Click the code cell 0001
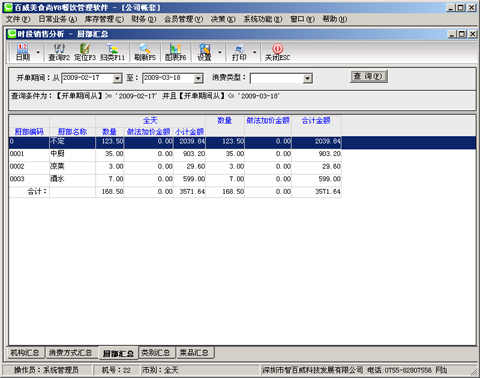The width and height of the screenshot is (480, 378). pyautogui.click(x=29, y=154)
